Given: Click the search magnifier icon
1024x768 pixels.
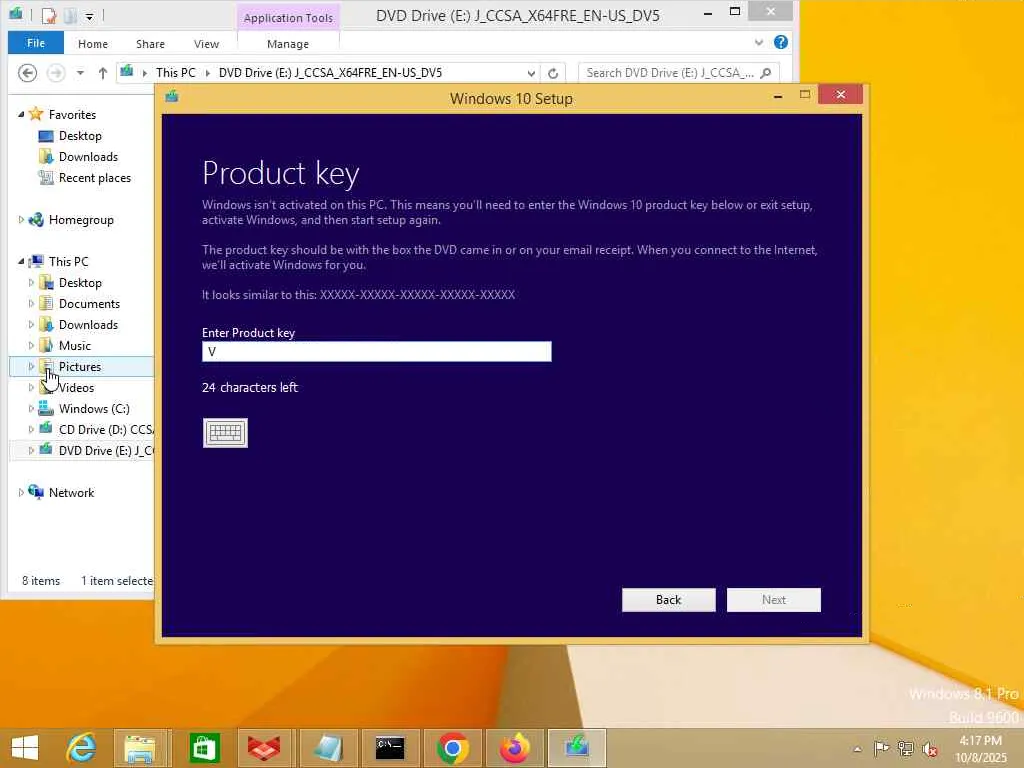Looking at the screenshot, I should click(x=766, y=72).
